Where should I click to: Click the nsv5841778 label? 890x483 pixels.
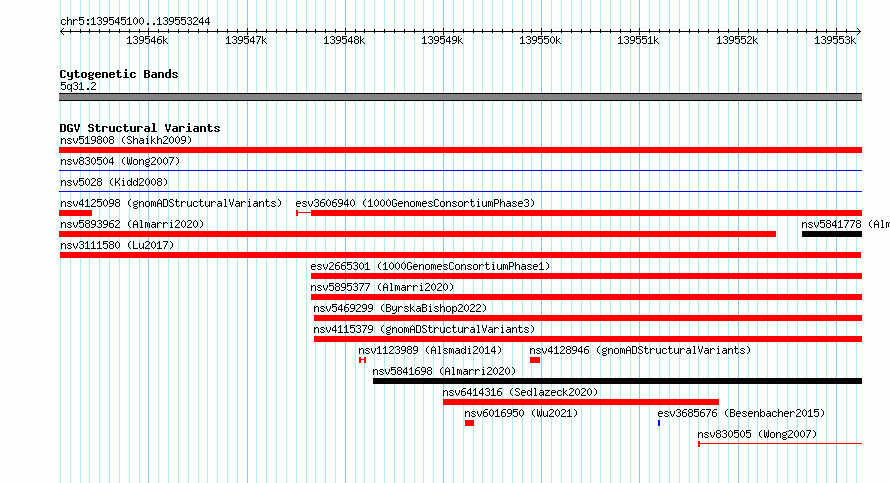click(845, 224)
